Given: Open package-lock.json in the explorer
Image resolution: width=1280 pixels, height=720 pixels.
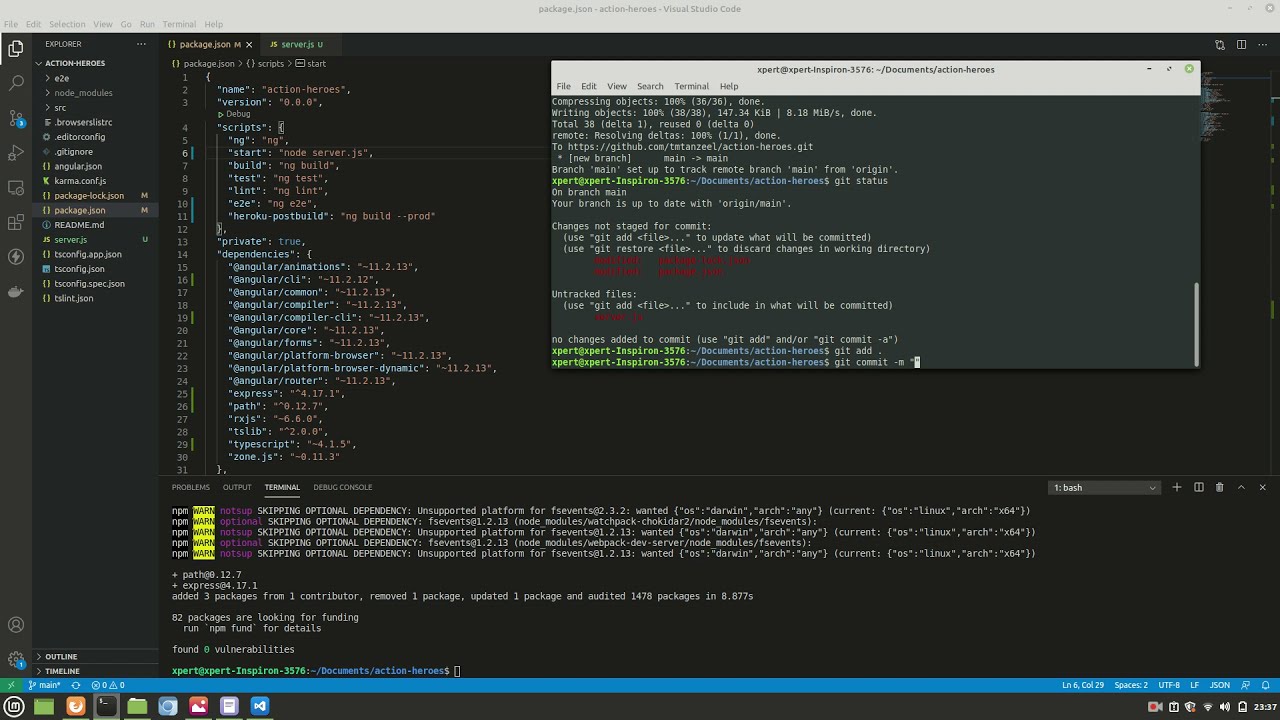Looking at the screenshot, I should point(89,196).
